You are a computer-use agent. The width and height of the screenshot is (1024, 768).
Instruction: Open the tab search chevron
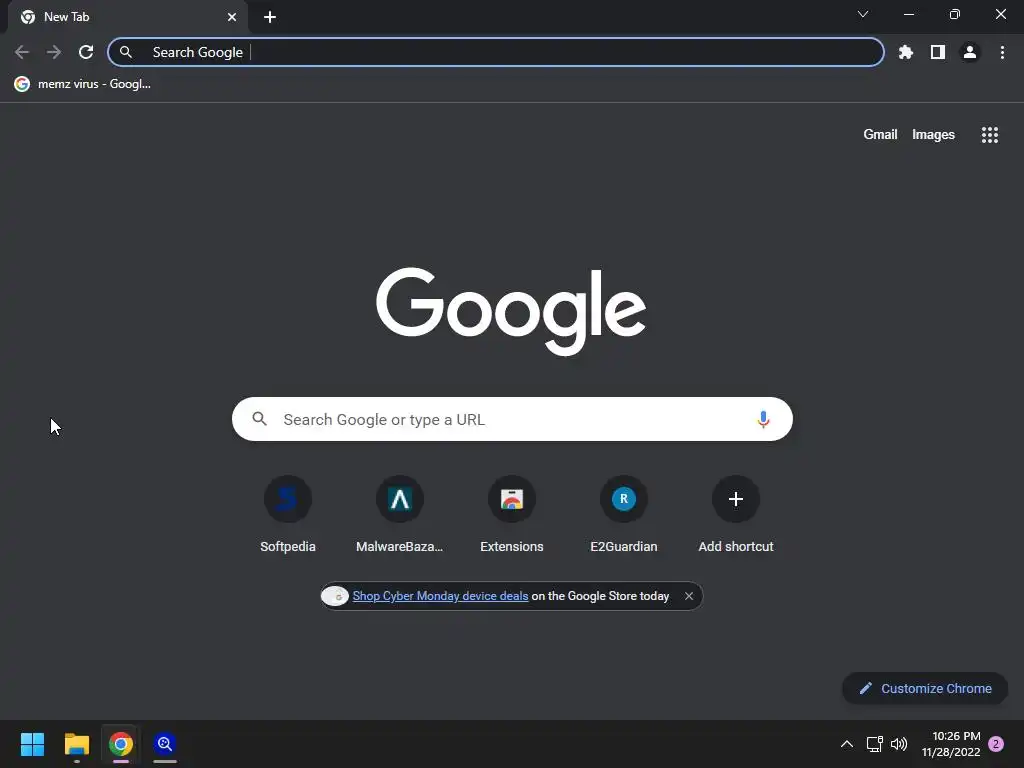[863, 14]
